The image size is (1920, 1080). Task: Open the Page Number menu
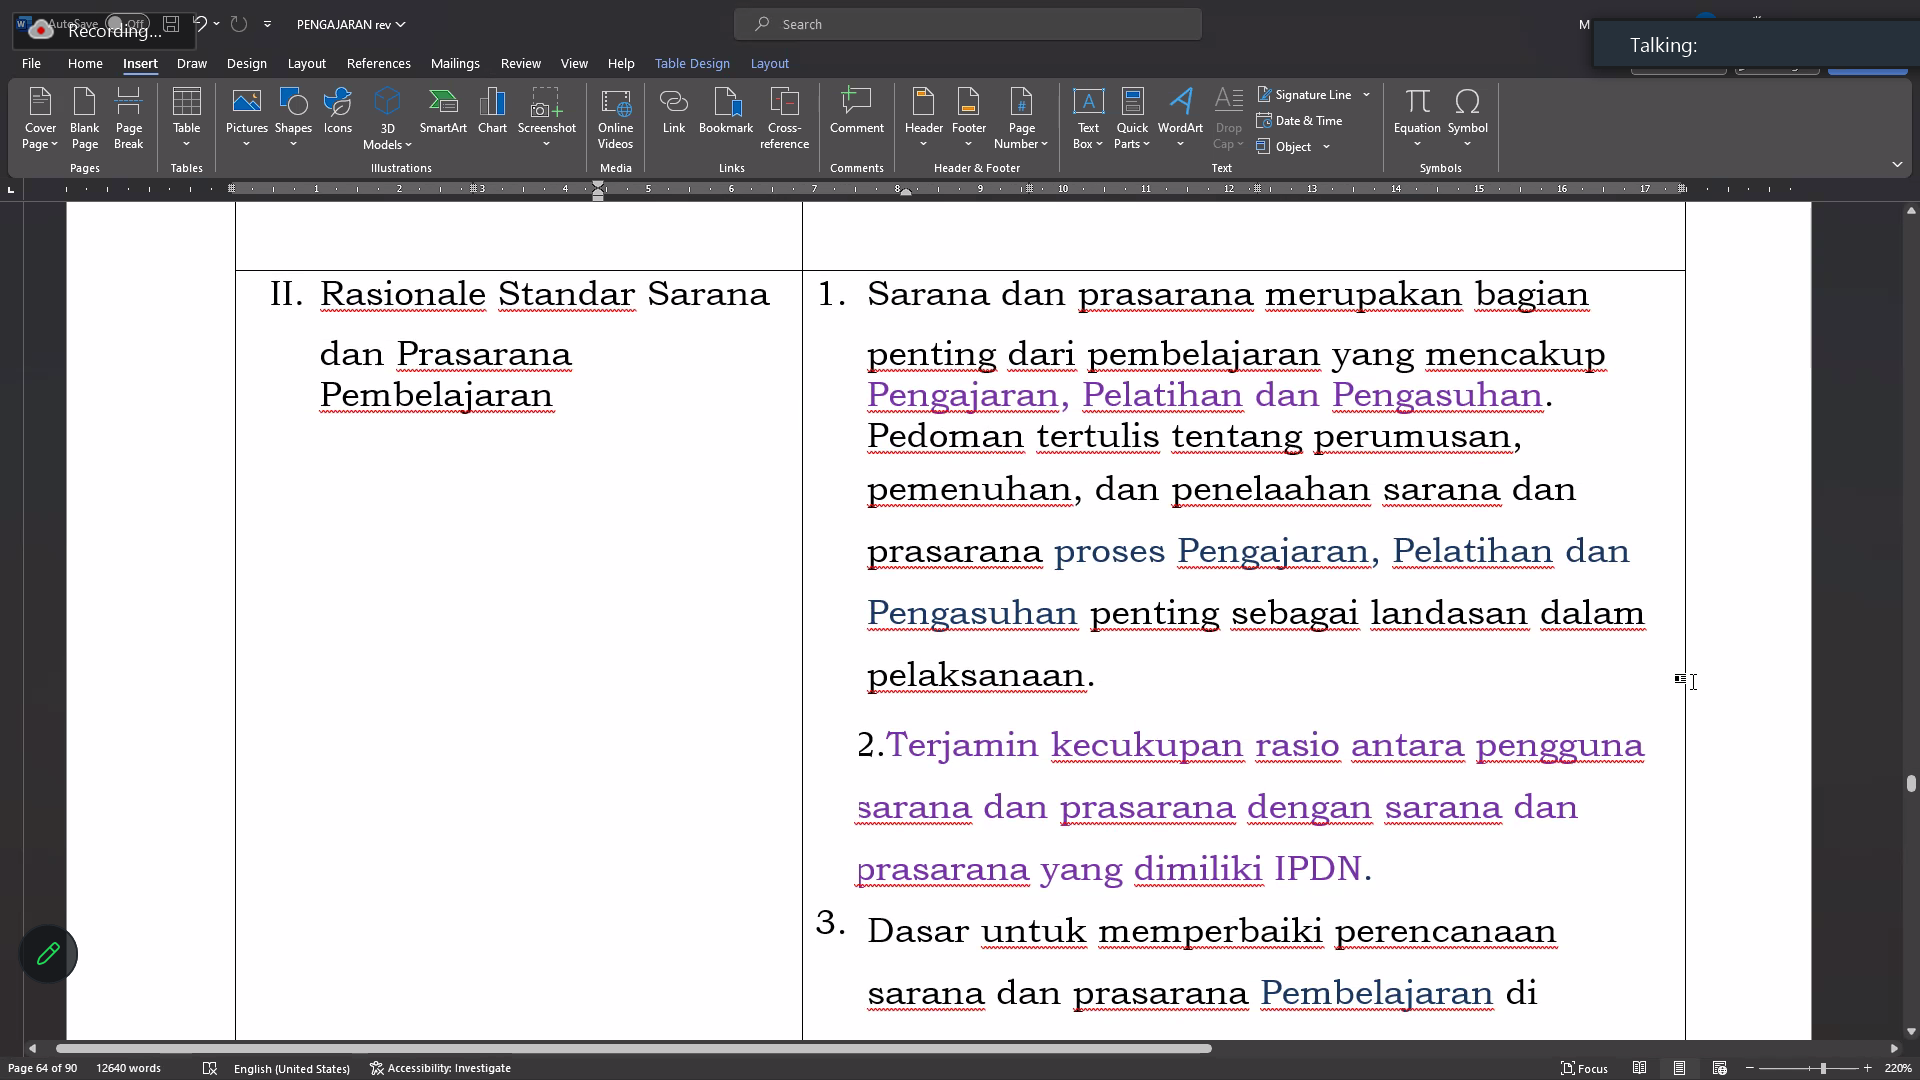1021,118
